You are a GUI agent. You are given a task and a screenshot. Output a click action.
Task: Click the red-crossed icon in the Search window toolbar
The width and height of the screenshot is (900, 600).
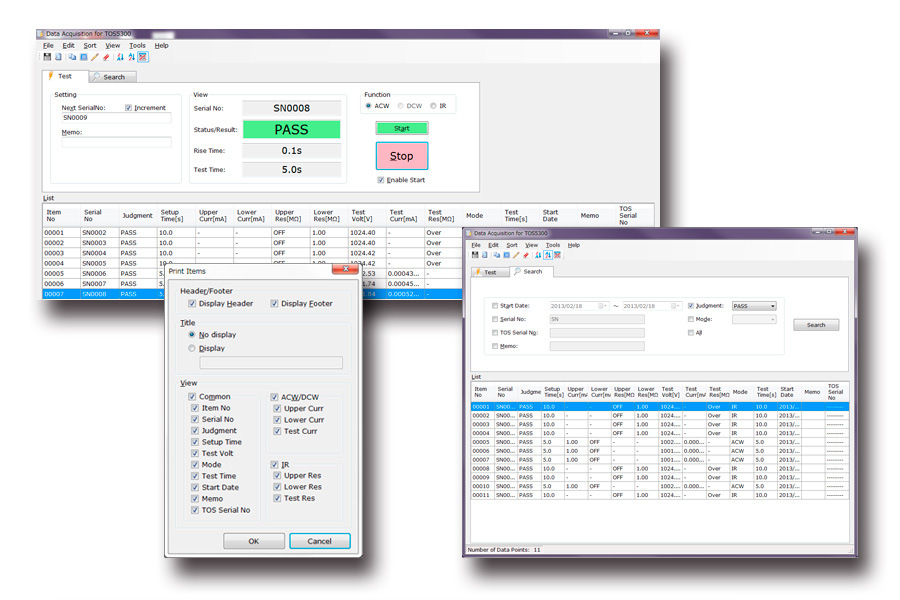click(x=556, y=255)
